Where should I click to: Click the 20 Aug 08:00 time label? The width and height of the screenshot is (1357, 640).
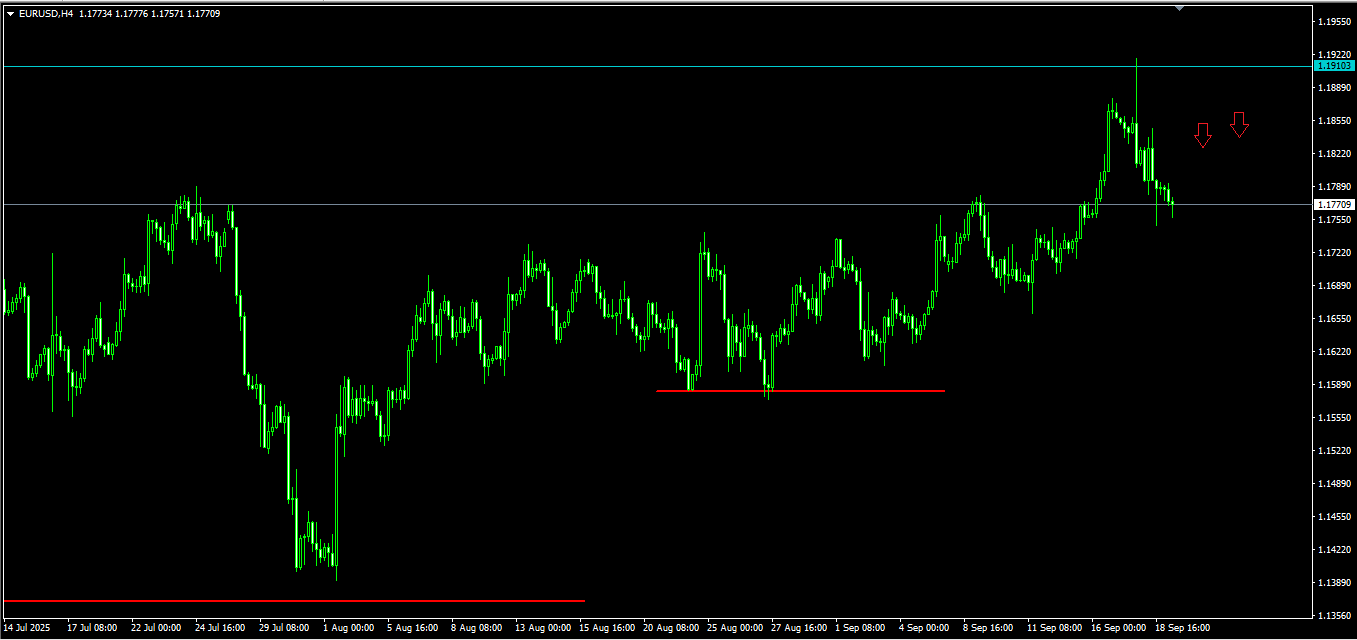(x=669, y=628)
